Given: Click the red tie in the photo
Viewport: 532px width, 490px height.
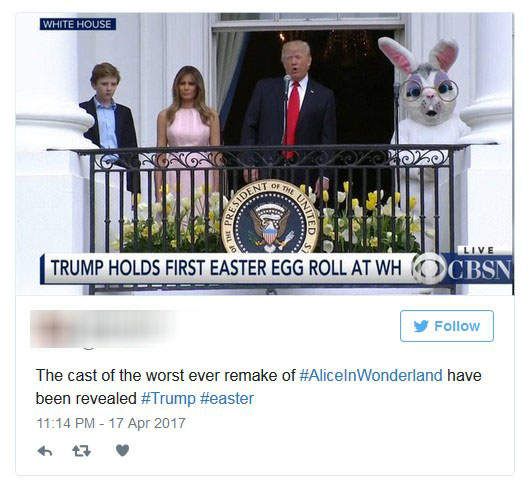Looking at the screenshot, I should (291, 119).
